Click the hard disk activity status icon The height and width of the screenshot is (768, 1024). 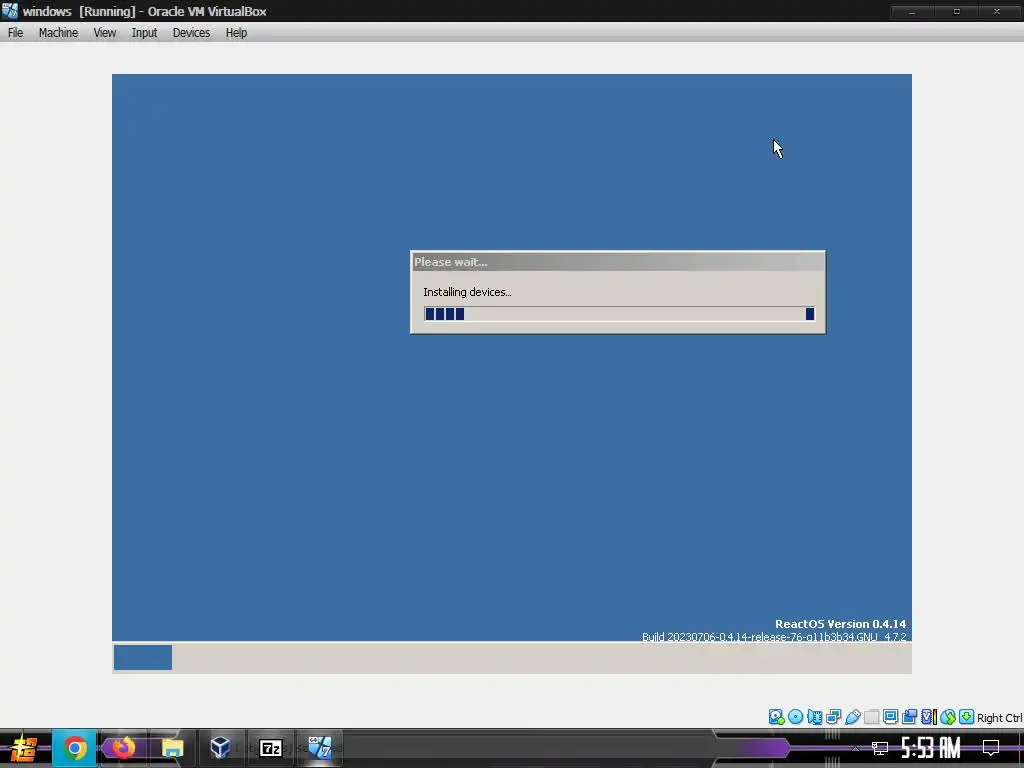coord(776,717)
